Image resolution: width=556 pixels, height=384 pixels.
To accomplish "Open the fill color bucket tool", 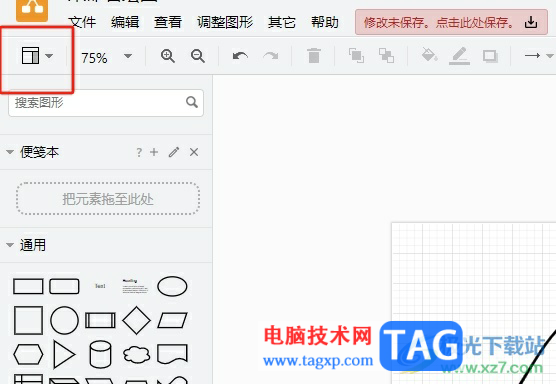I will pyautogui.click(x=429, y=55).
